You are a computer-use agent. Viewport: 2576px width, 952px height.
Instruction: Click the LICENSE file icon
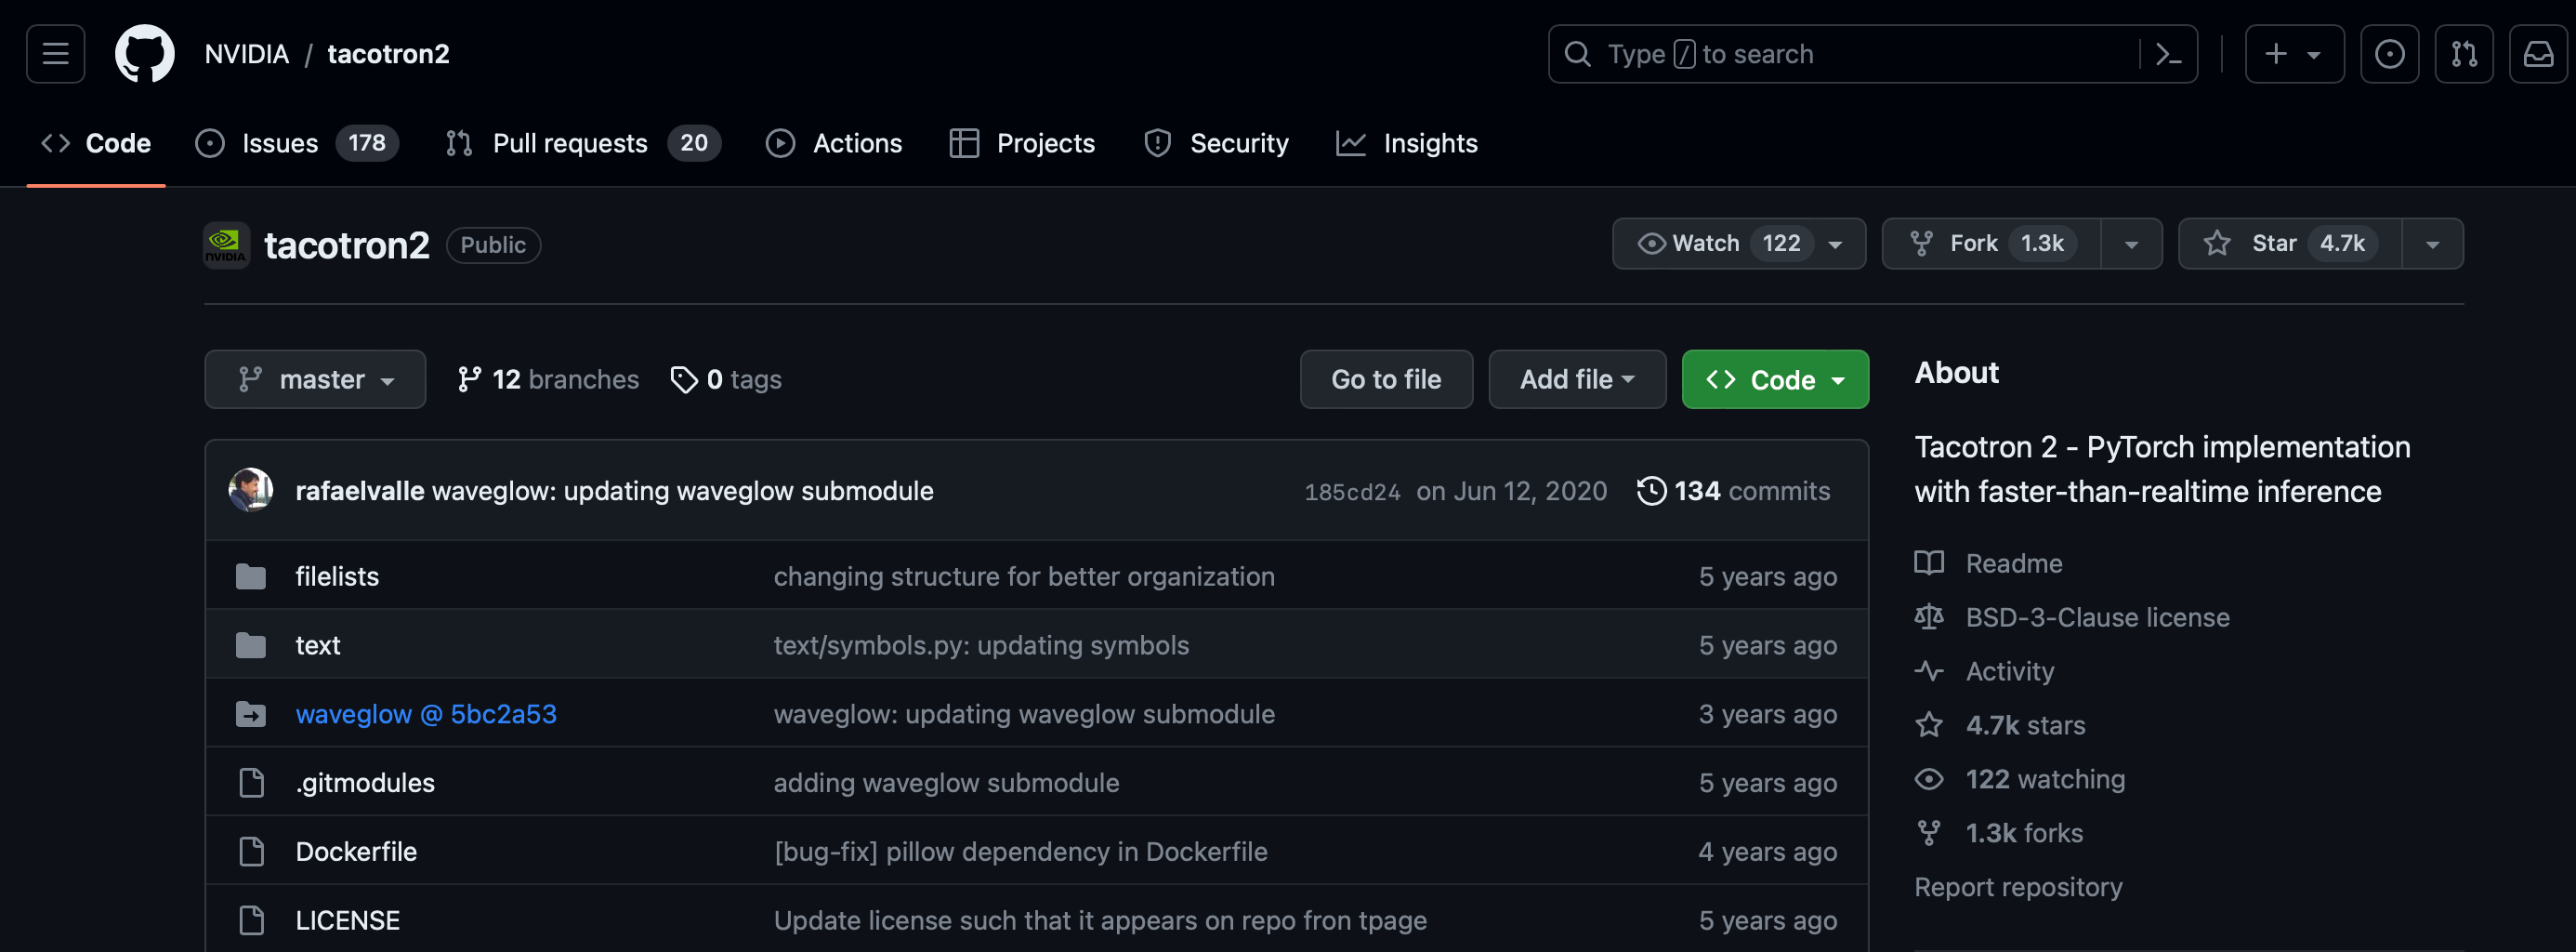(x=251, y=920)
